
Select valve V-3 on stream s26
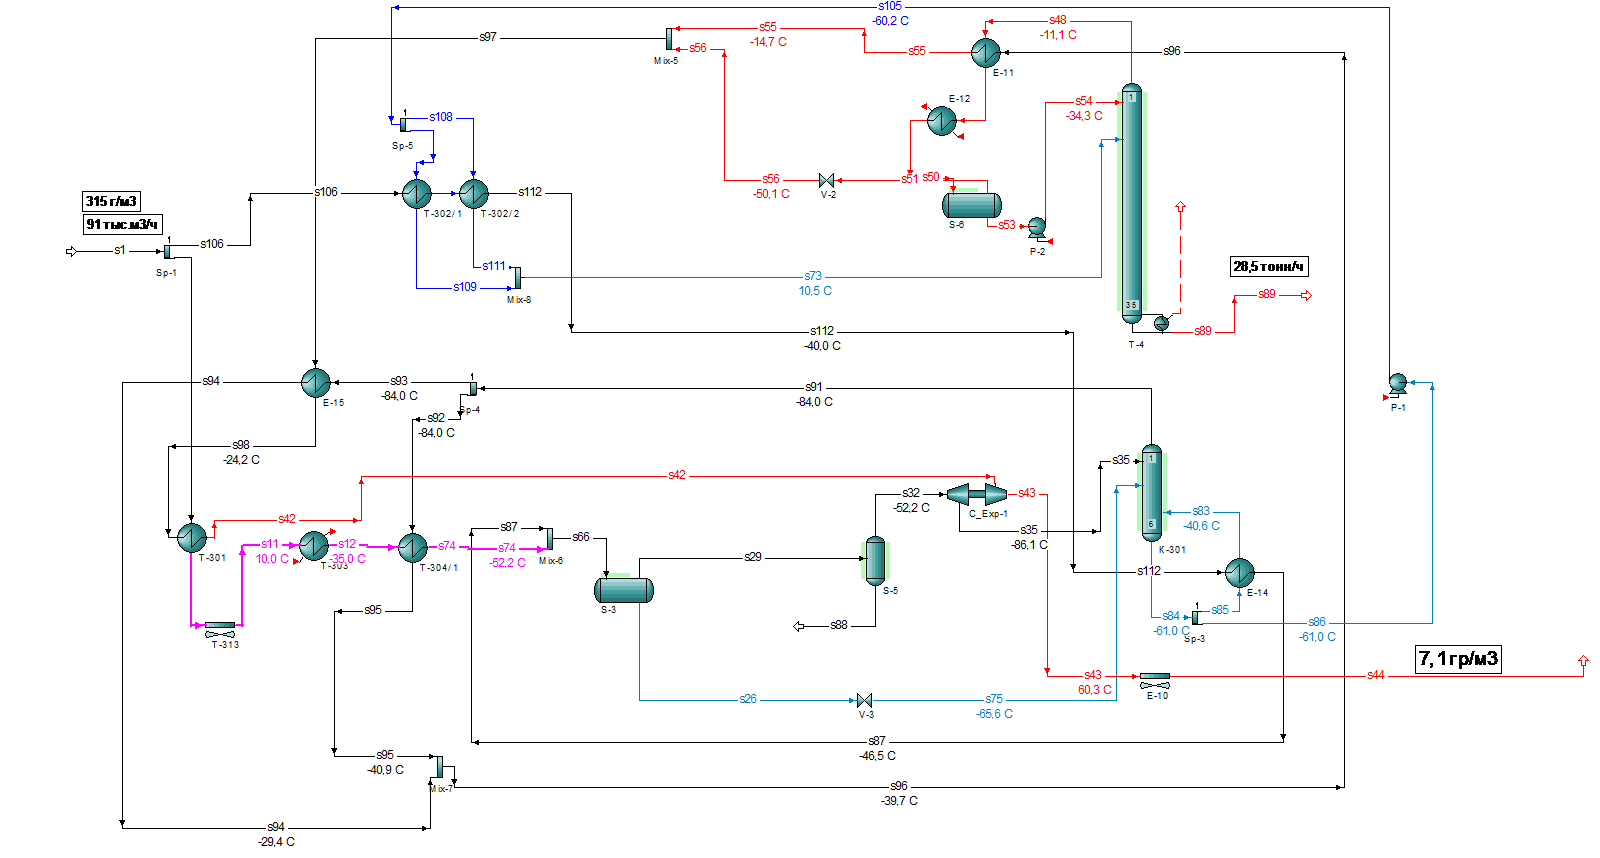(x=865, y=700)
